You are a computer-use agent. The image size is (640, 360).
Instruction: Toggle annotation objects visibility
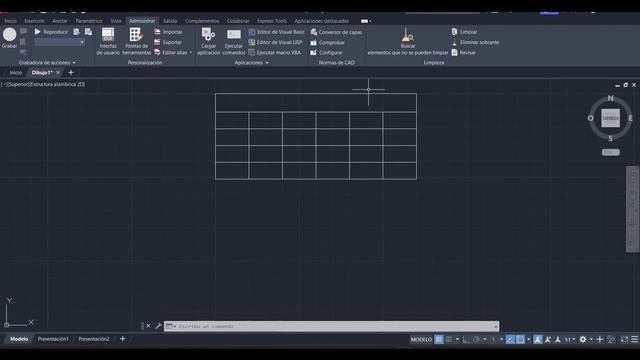(x=538, y=340)
